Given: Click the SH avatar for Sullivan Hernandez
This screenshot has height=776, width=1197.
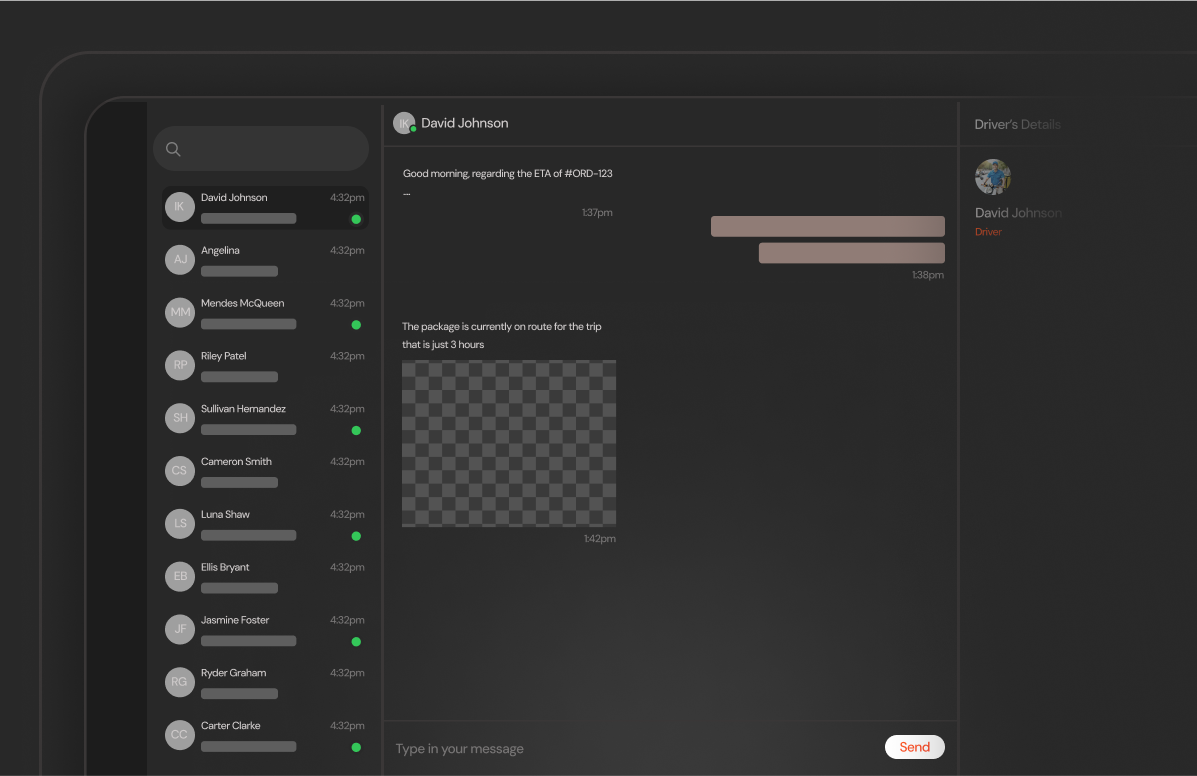Looking at the screenshot, I should coord(180,418).
